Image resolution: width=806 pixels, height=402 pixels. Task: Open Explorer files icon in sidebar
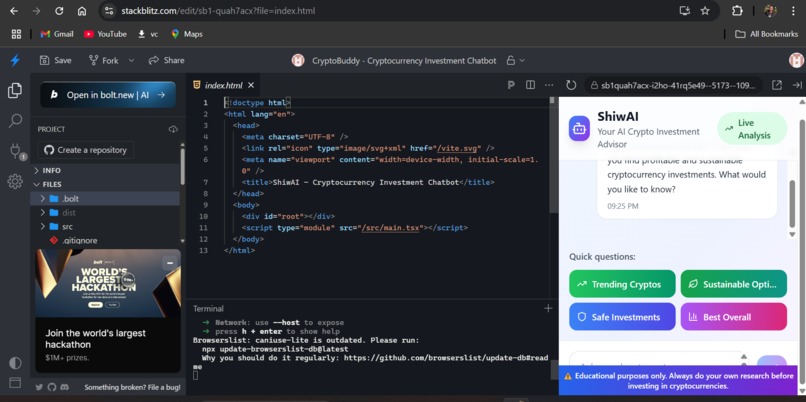[15, 90]
